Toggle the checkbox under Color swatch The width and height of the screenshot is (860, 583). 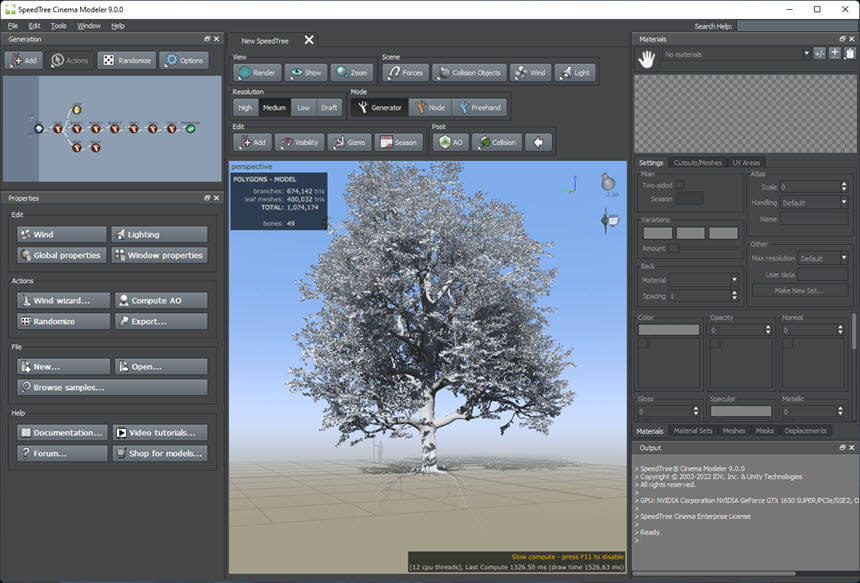tap(643, 343)
